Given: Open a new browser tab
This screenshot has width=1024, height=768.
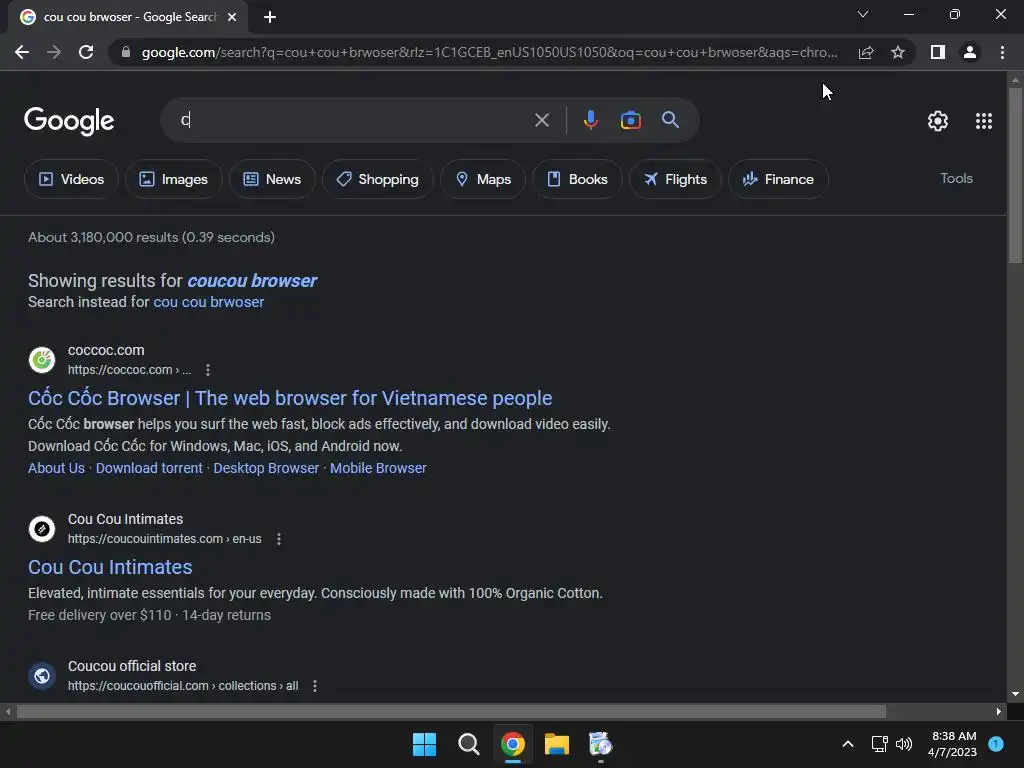Looking at the screenshot, I should pos(270,17).
